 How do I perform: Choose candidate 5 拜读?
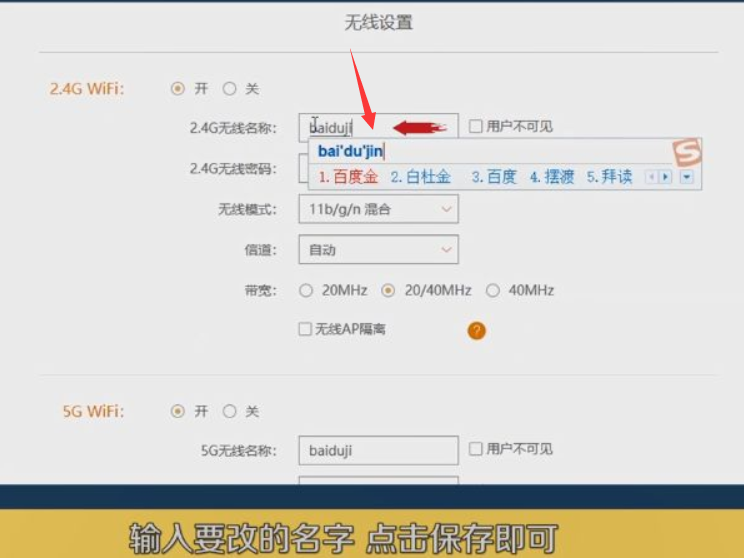[609, 177]
